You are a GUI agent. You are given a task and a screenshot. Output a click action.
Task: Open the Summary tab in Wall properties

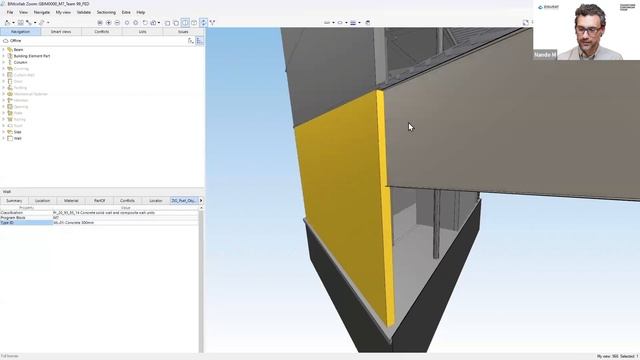click(14, 200)
